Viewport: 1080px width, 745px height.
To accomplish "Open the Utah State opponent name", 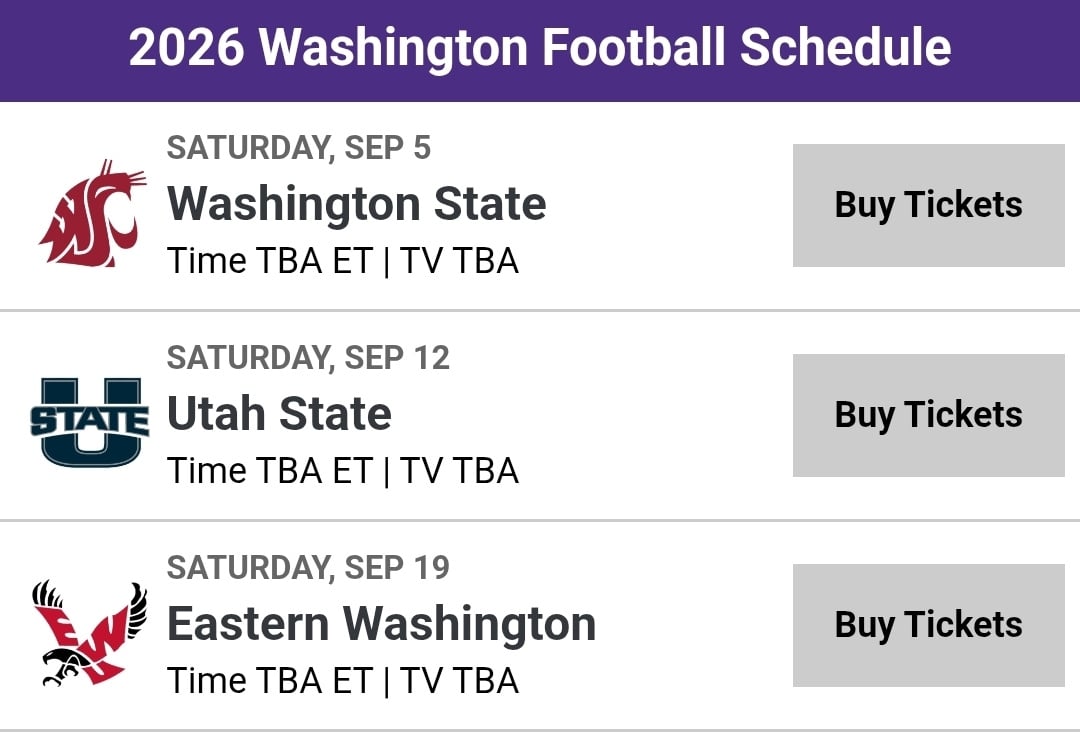I will [279, 414].
